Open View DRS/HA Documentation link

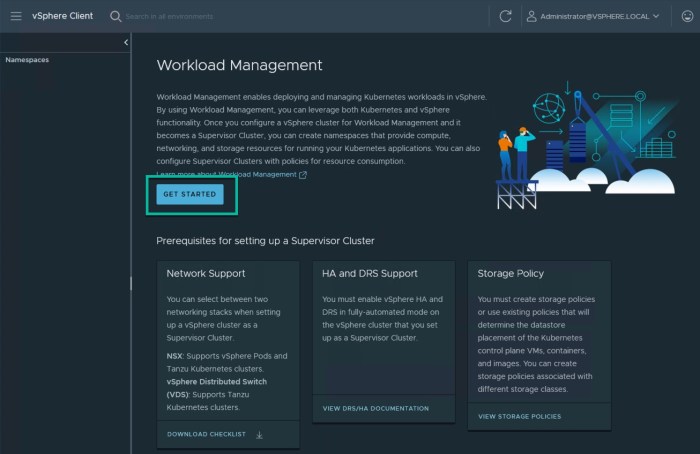[x=375, y=408]
